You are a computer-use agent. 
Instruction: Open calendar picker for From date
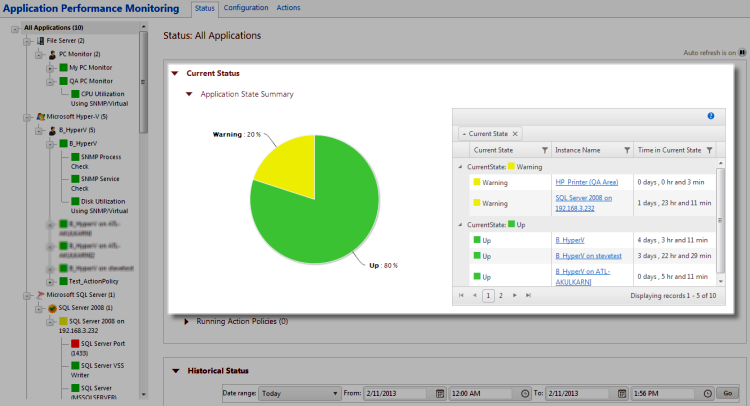pyautogui.click(x=439, y=393)
